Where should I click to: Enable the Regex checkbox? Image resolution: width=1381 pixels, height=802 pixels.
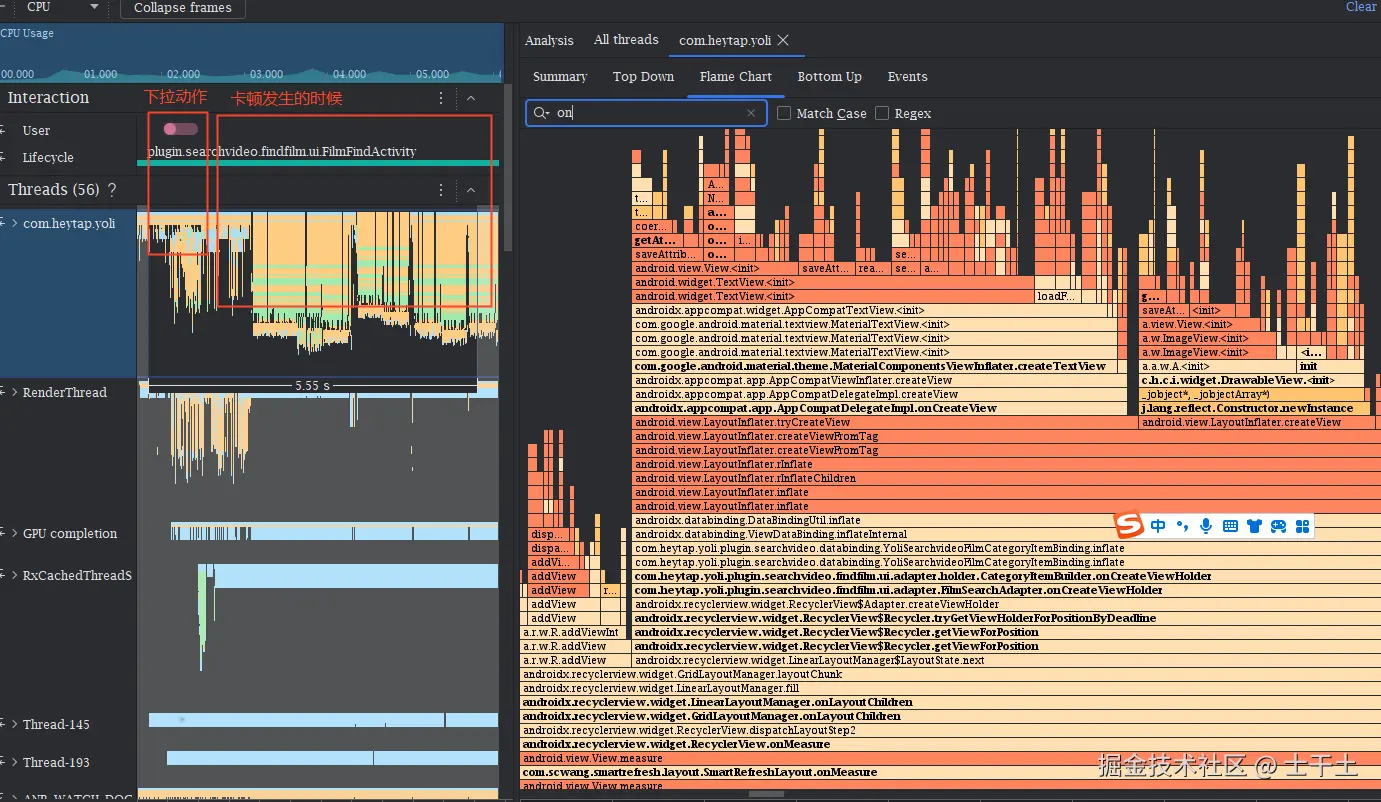882,113
